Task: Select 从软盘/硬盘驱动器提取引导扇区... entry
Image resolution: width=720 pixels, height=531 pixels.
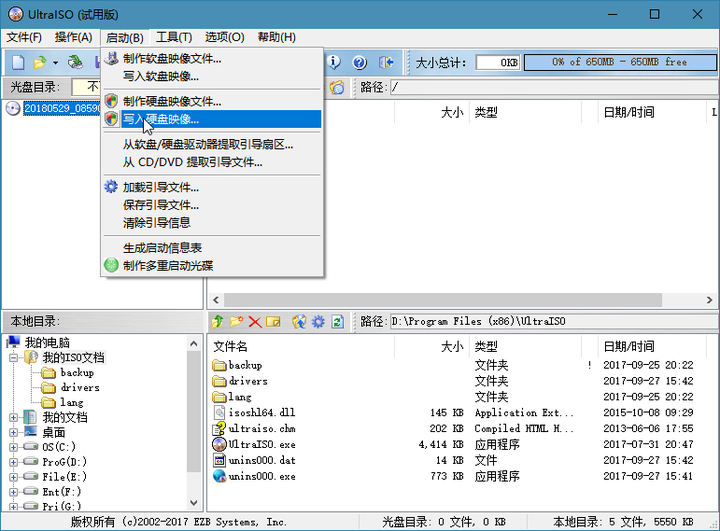Action: click(212, 145)
